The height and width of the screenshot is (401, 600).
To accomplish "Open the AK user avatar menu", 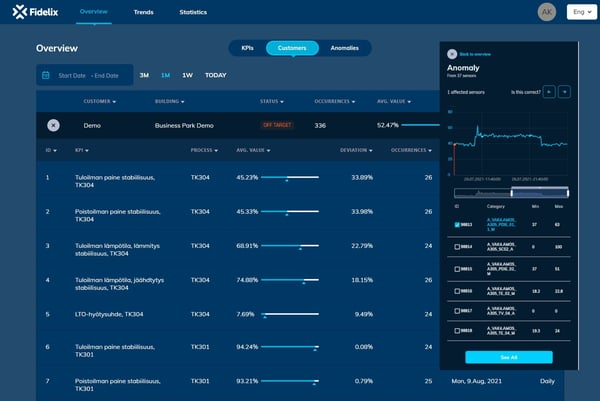I will tap(546, 12).
